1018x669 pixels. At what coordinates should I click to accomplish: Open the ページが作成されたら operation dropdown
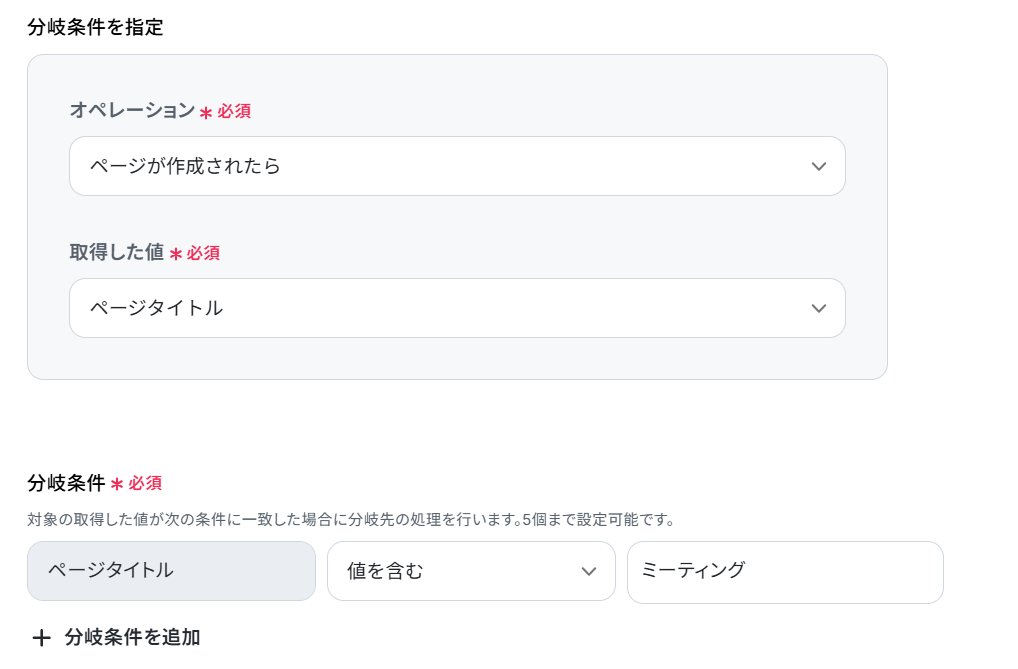(x=457, y=166)
